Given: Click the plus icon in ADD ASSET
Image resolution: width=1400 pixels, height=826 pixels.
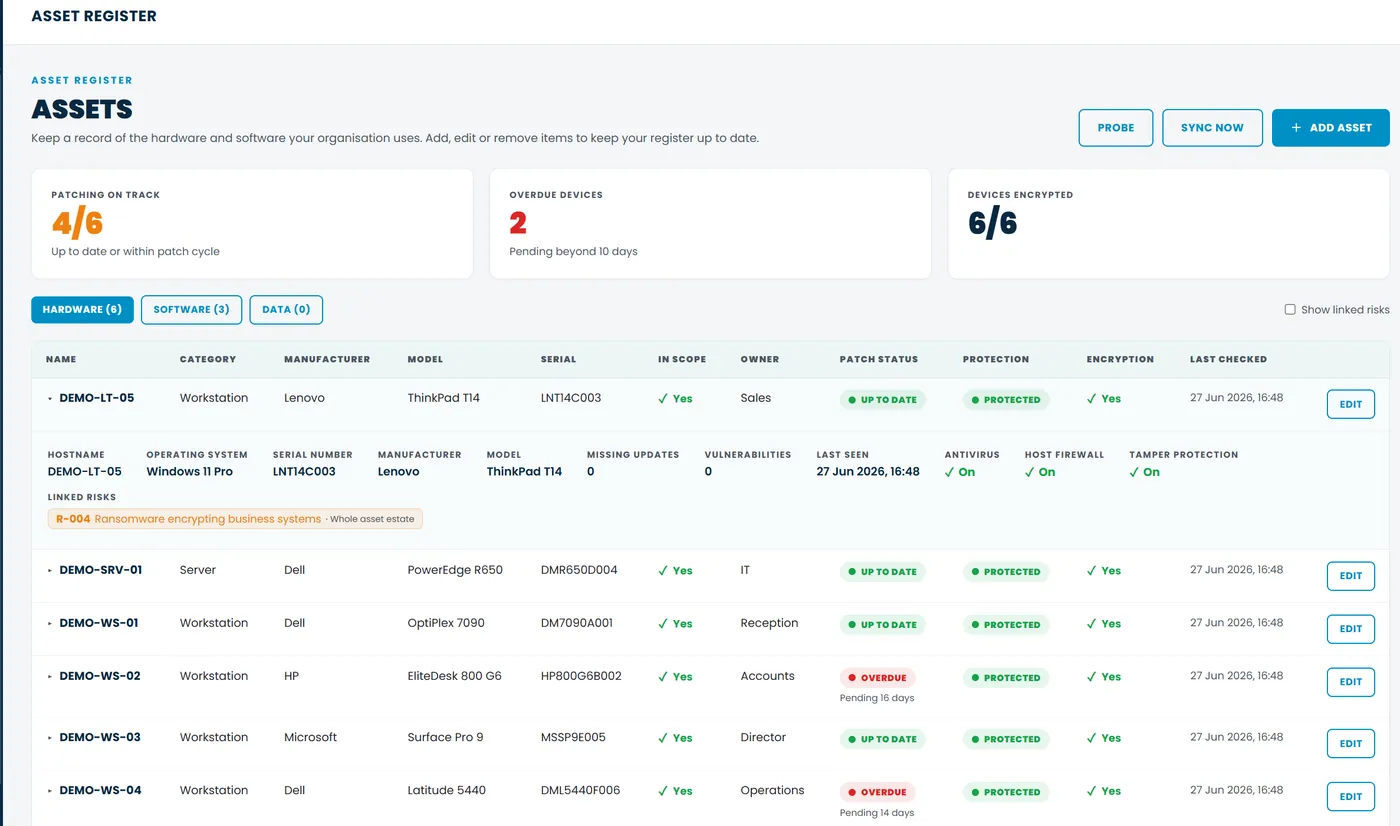Looking at the screenshot, I should coord(1296,128).
